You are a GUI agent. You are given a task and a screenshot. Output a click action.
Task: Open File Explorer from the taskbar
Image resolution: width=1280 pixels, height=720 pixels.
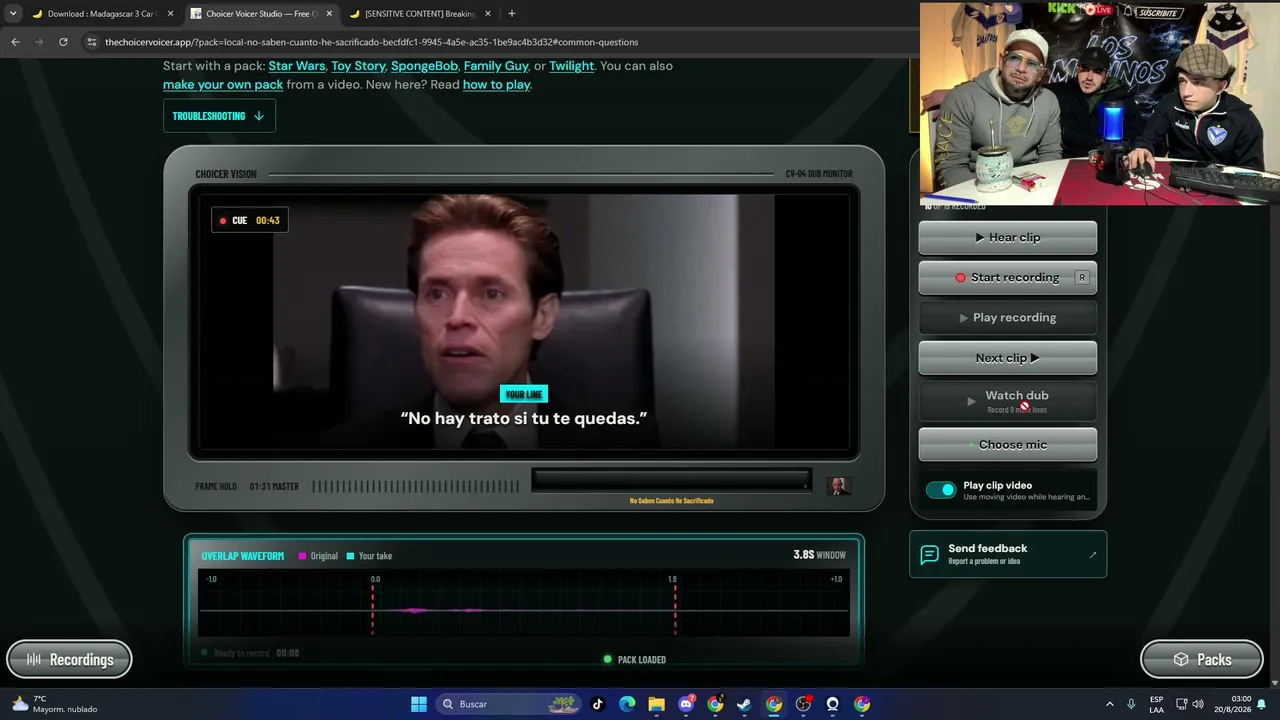[656, 704]
